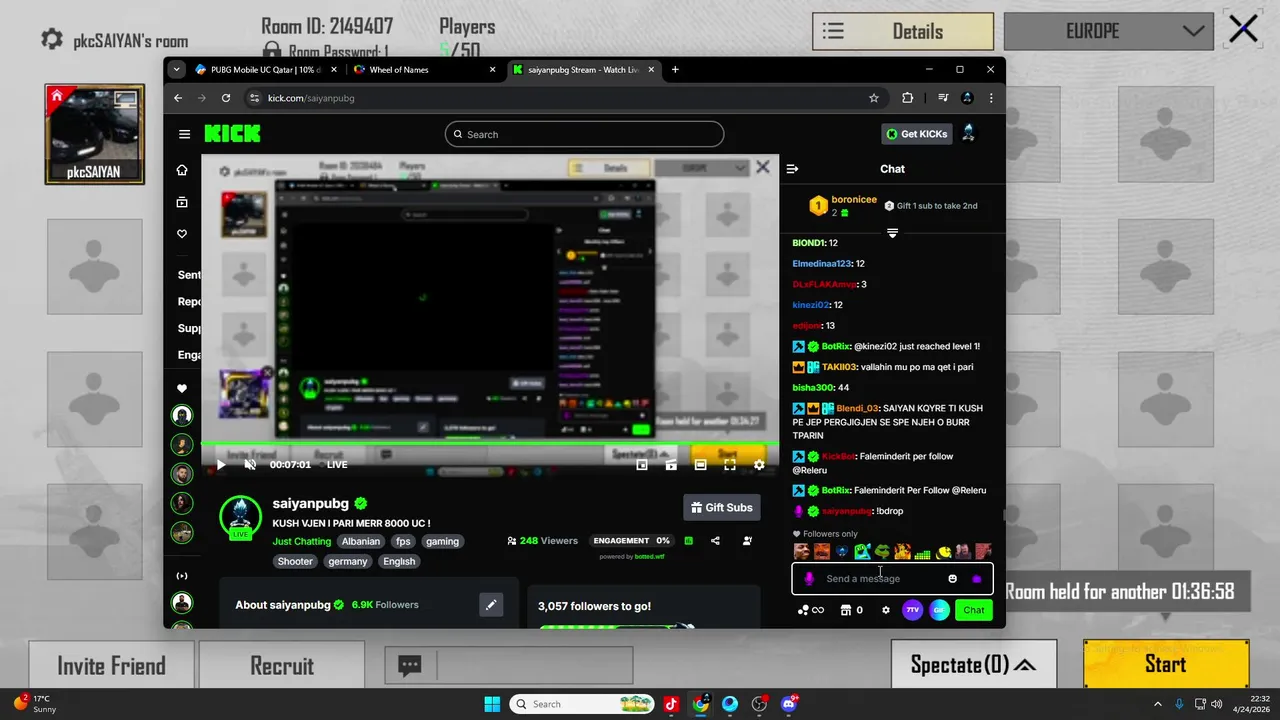Viewport: 1280px width, 720px height.
Task: Select the English tag
Action: point(399,561)
